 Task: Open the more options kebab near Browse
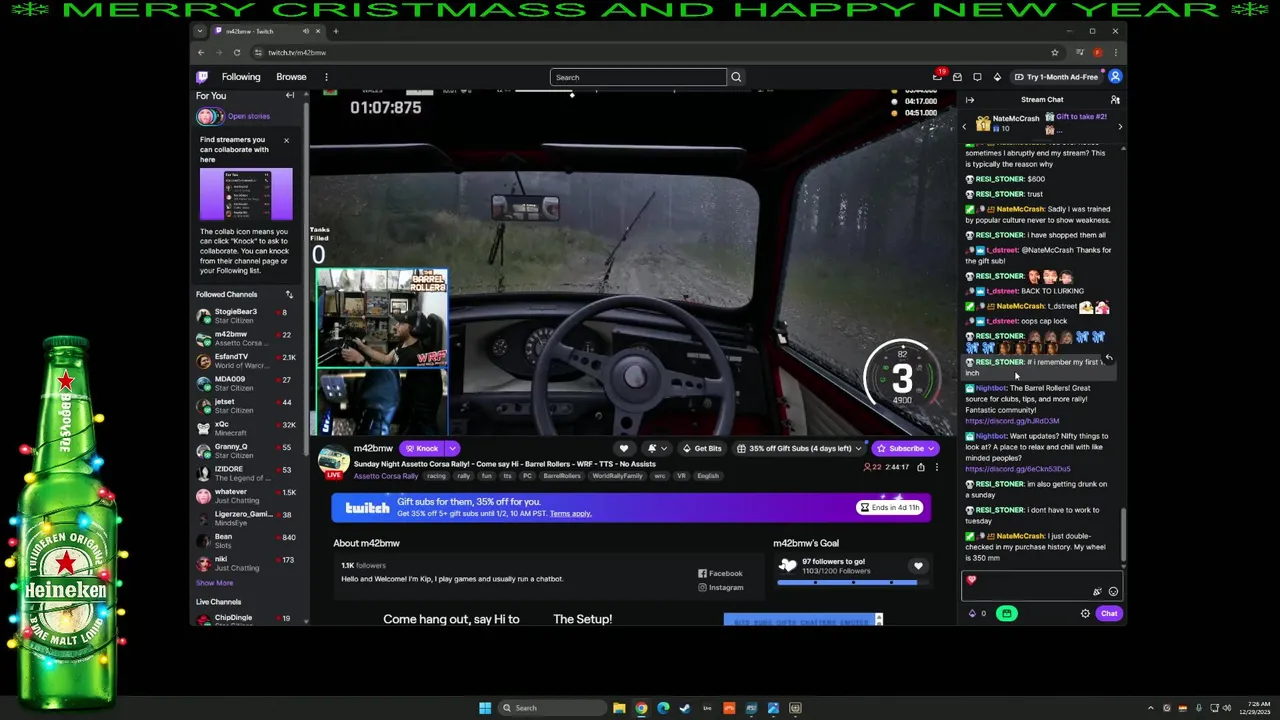pyautogui.click(x=326, y=77)
